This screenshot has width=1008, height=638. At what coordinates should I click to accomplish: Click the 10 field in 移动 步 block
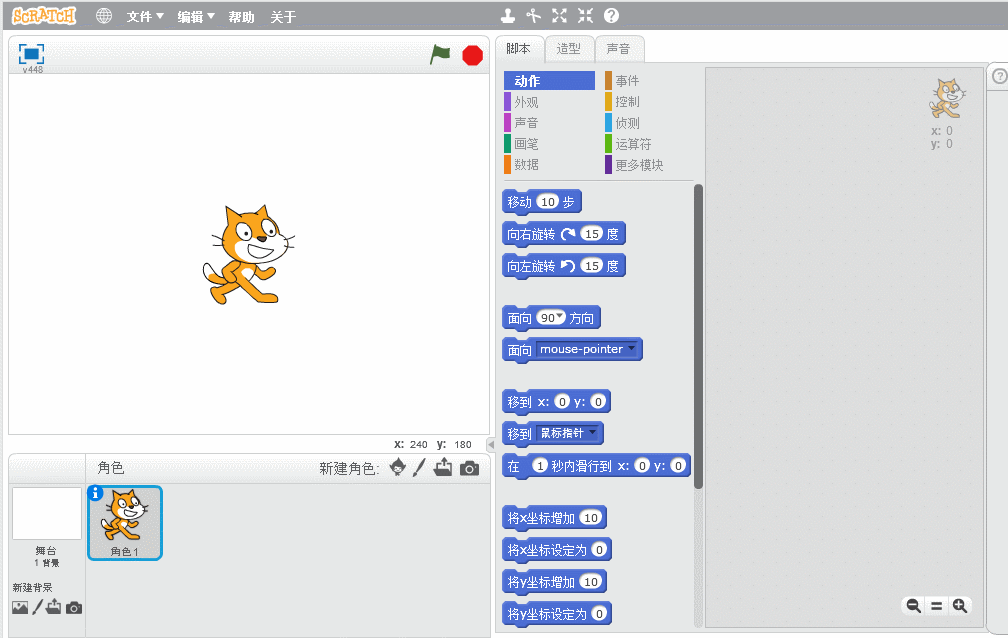point(548,202)
